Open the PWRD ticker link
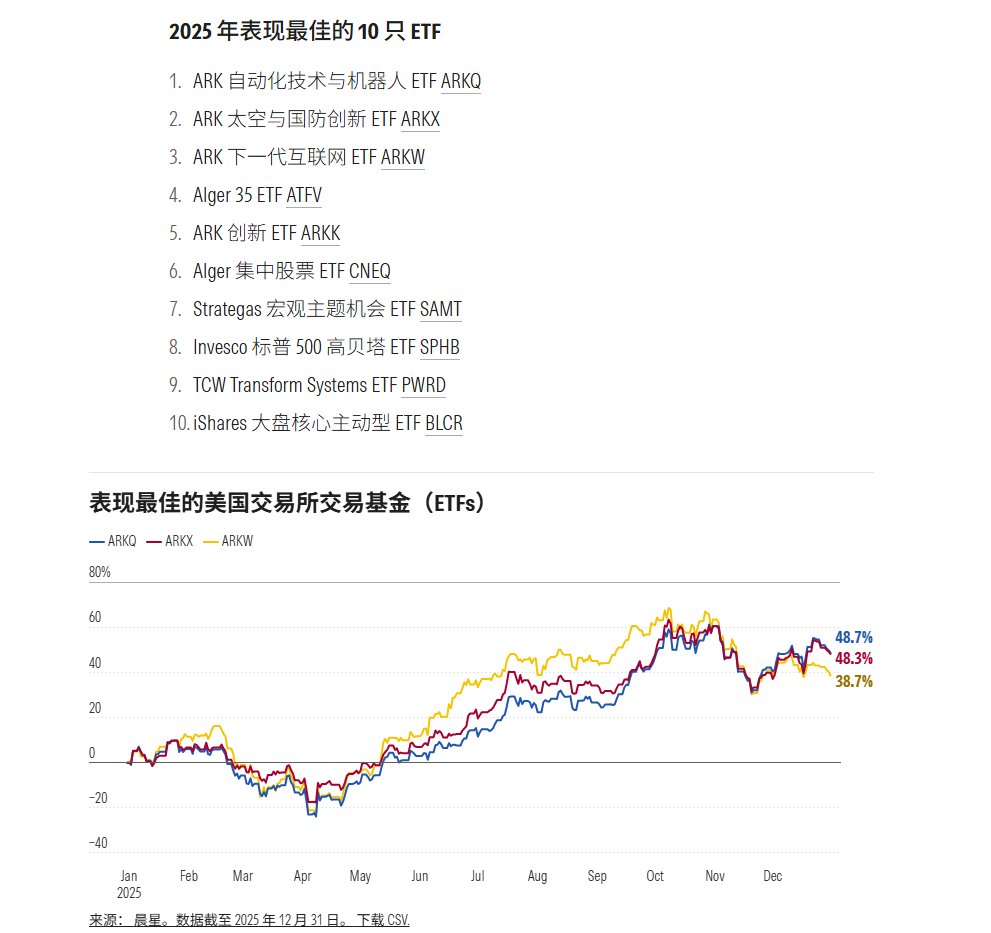 423,385
